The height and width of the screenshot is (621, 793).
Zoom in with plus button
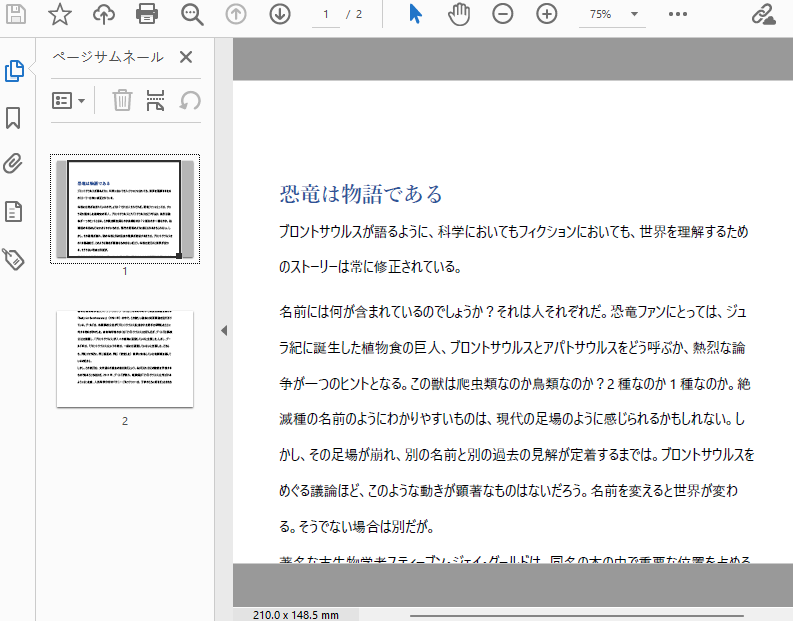point(547,14)
